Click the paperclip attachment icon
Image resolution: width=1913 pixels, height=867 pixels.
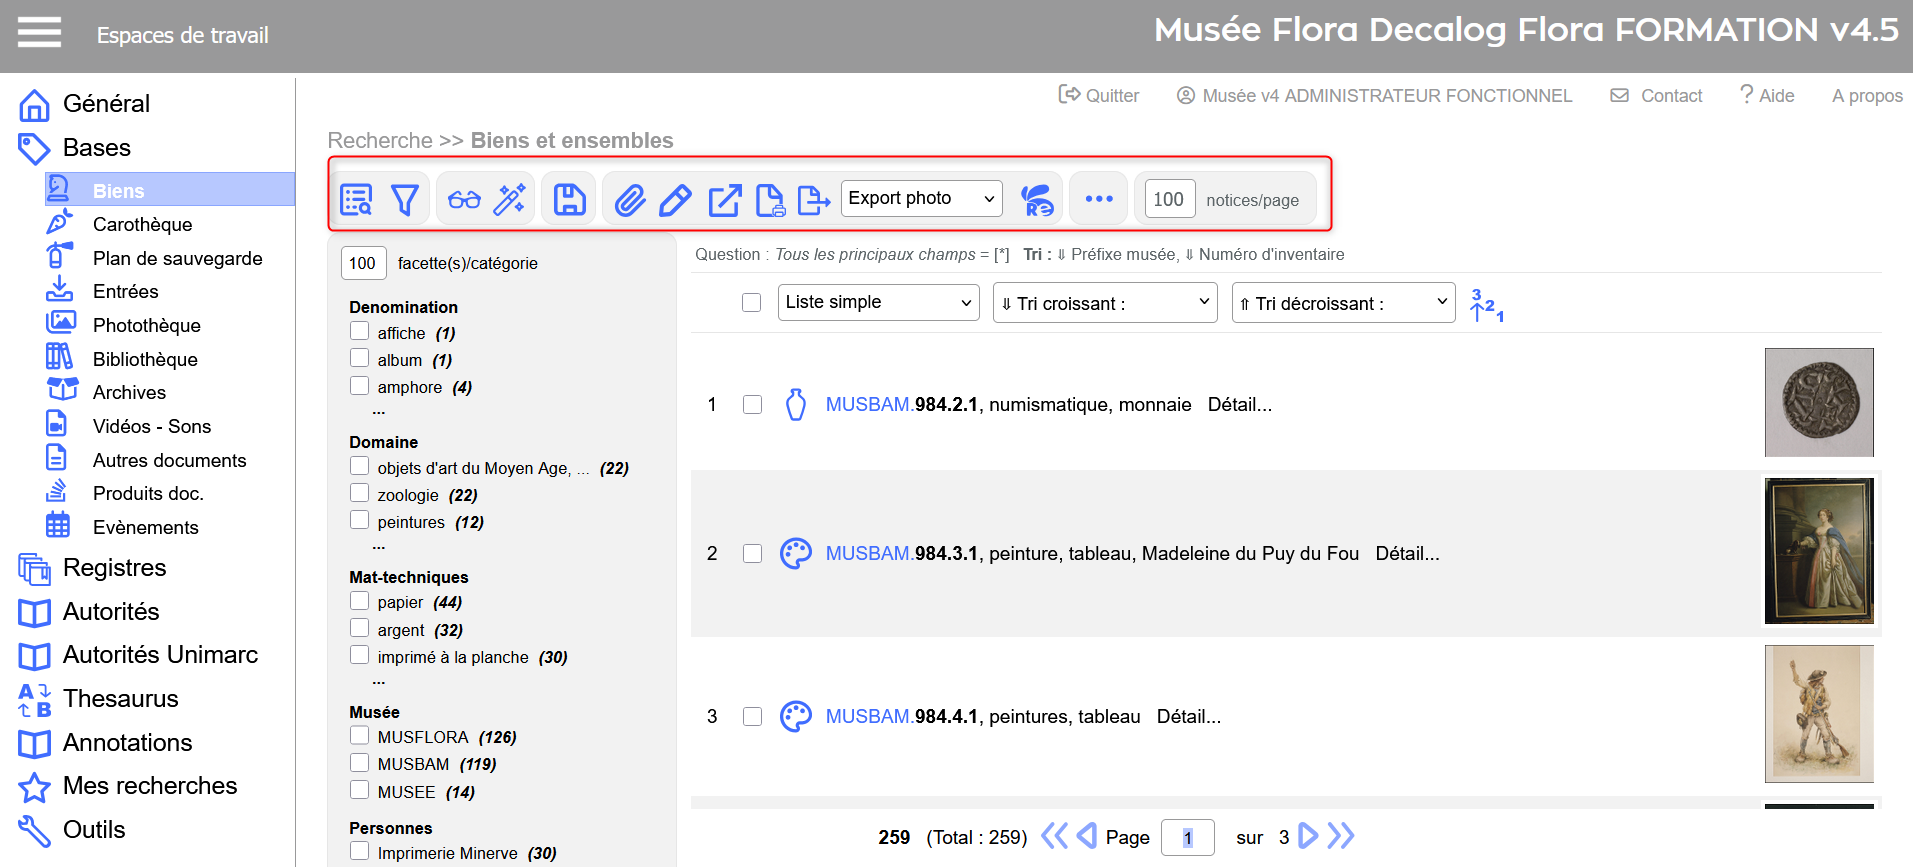click(x=630, y=200)
